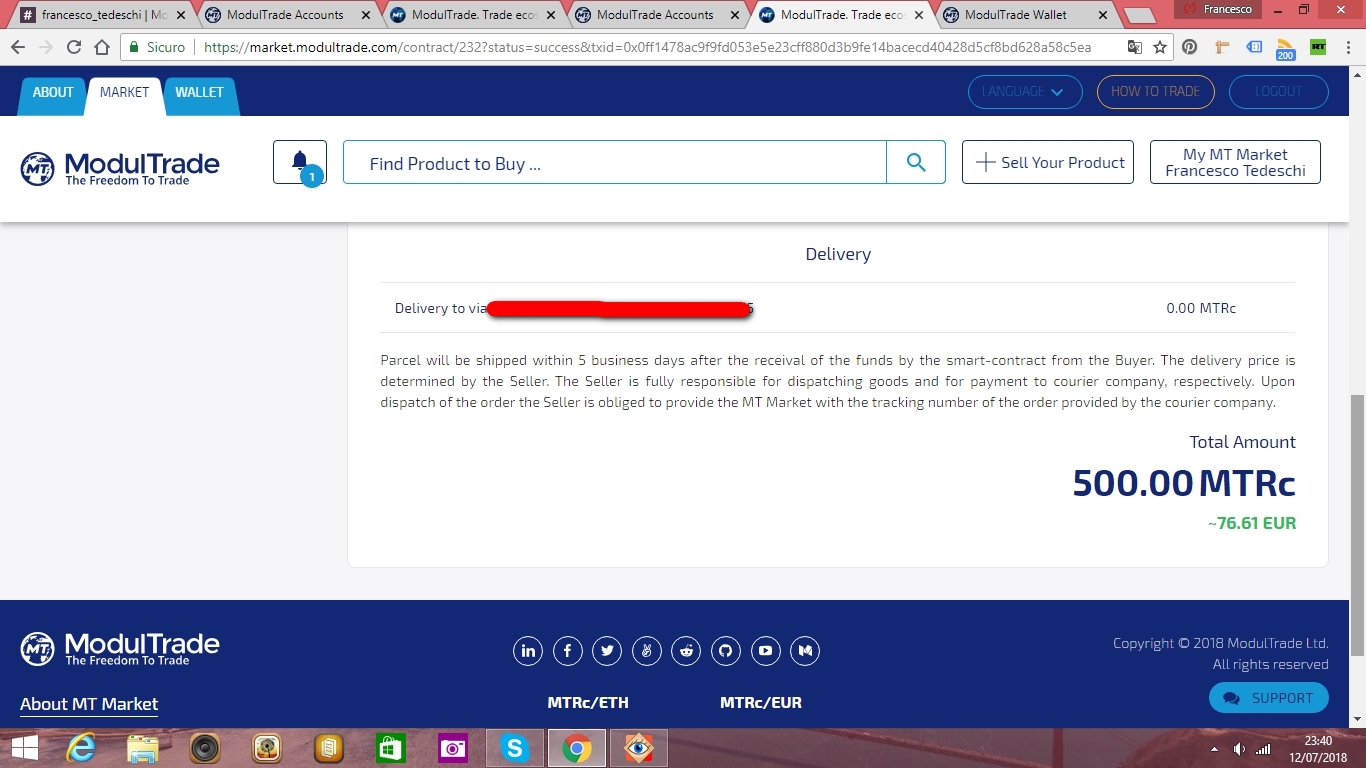Click the ~76.61 EUR value

click(1252, 523)
